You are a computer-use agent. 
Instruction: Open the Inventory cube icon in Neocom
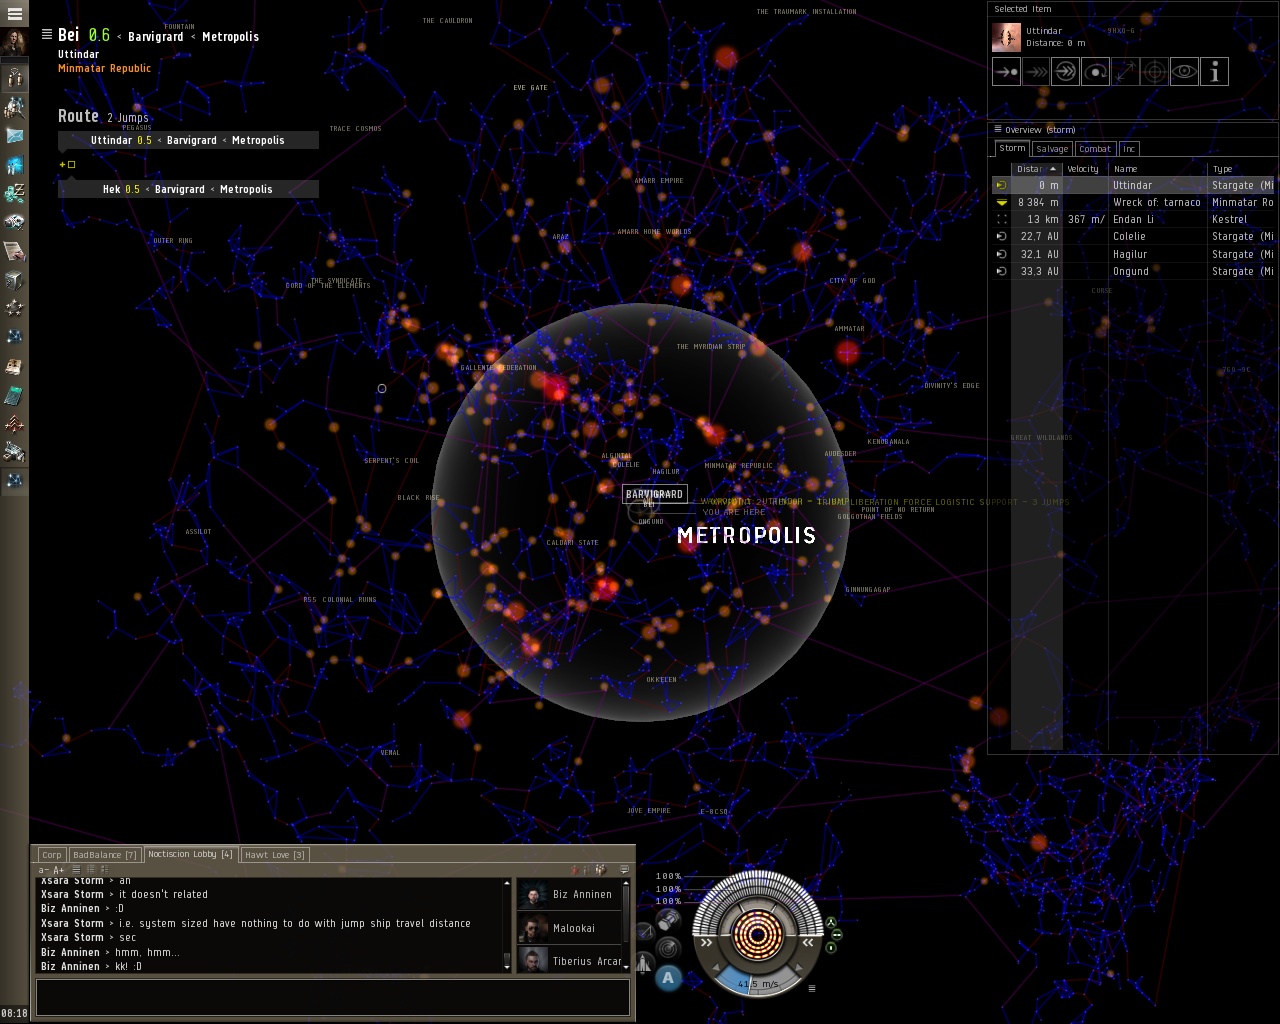click(x=14, y=279)
